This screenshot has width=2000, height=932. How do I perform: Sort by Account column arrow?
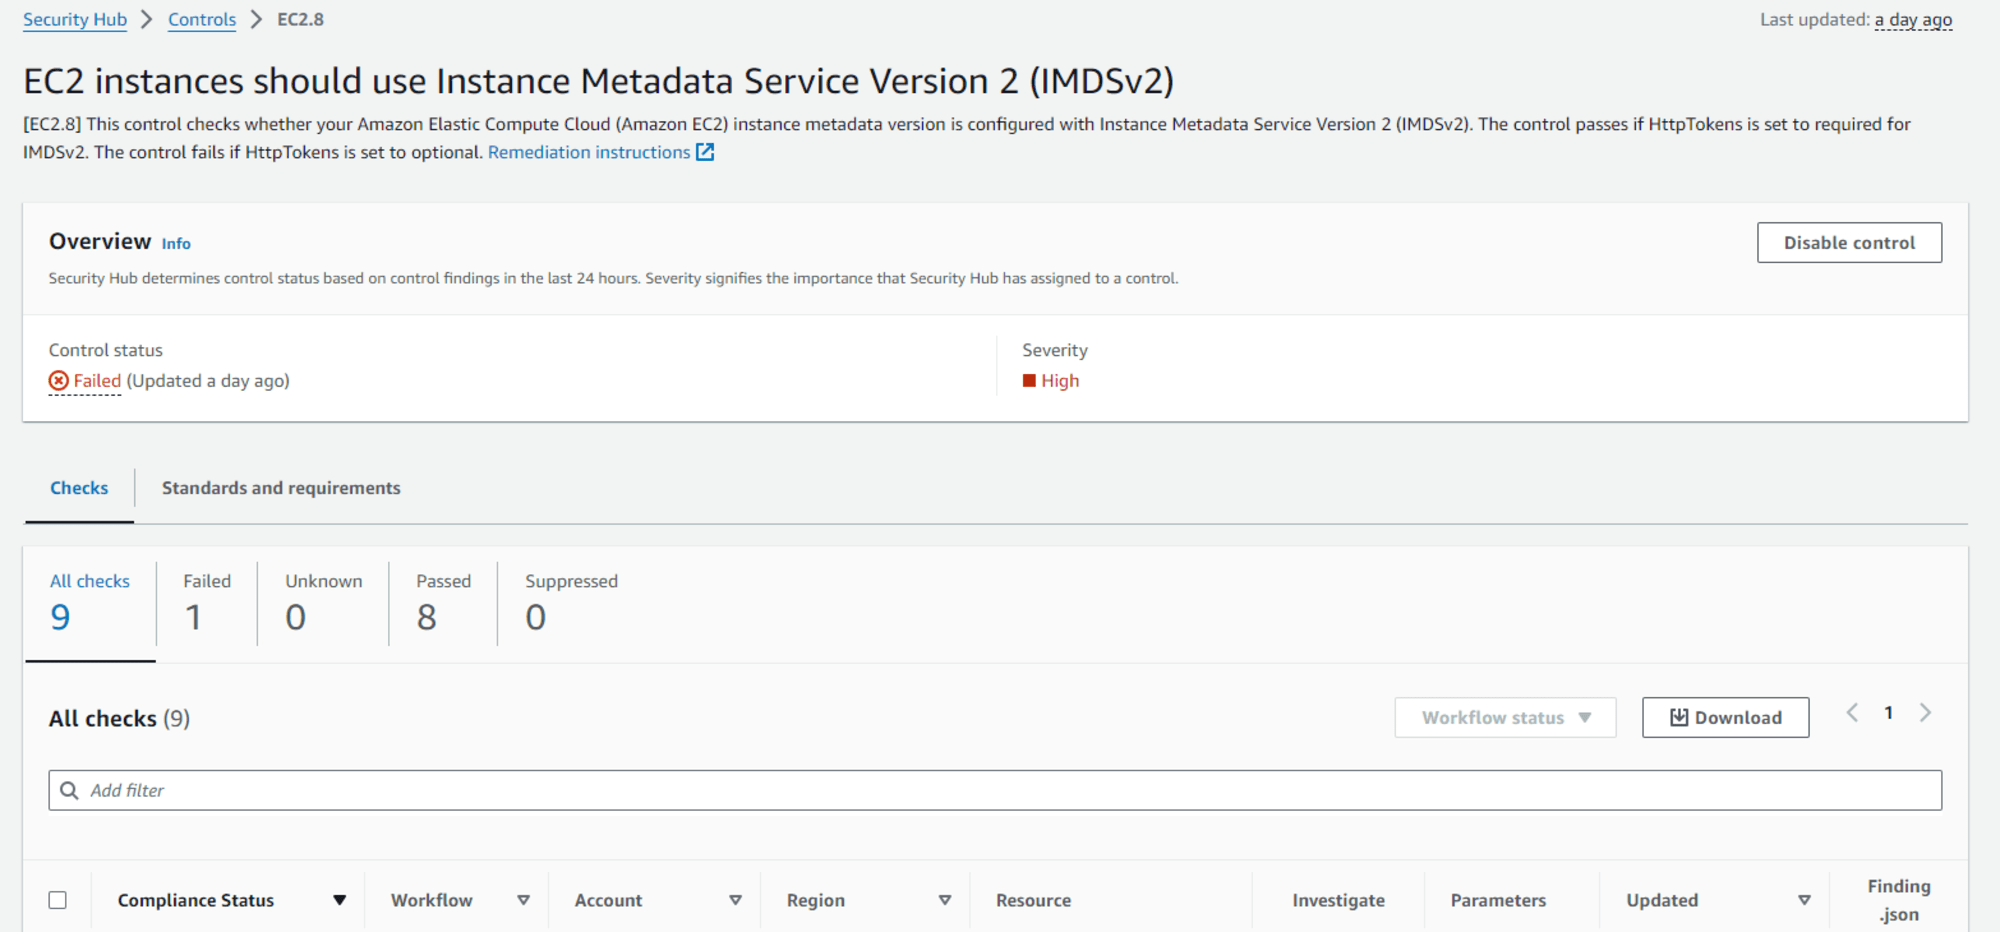pos(735,900)
